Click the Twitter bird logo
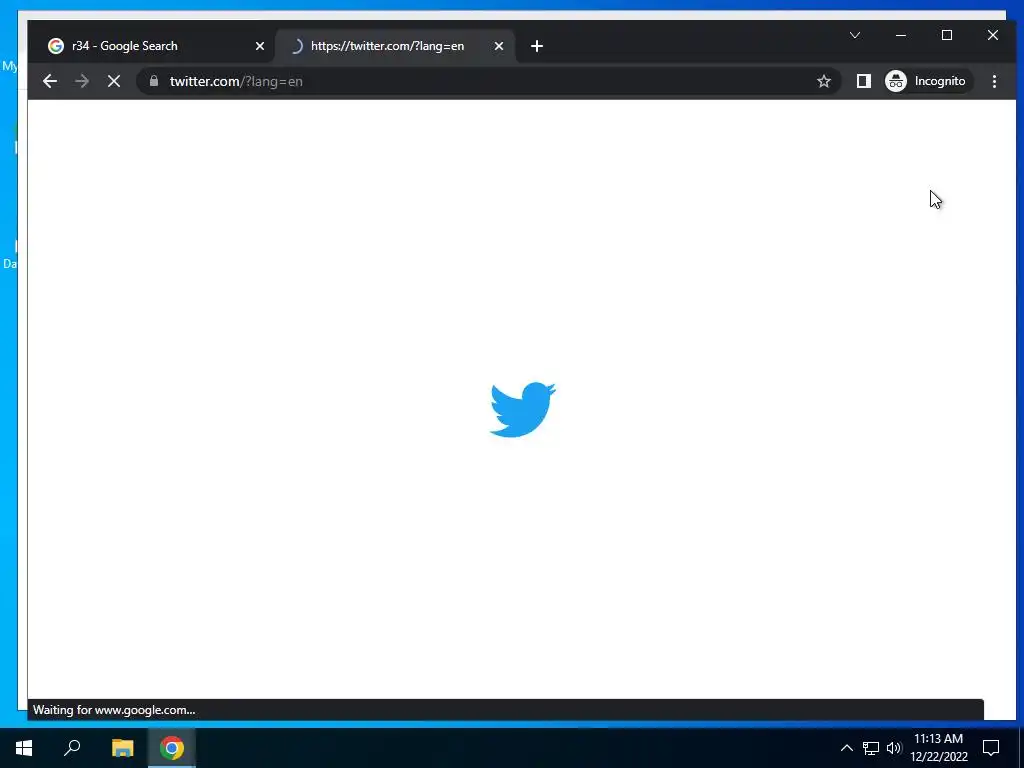Image resolution: width=1024 pixels, height=768 pixels. coord(522,409)
